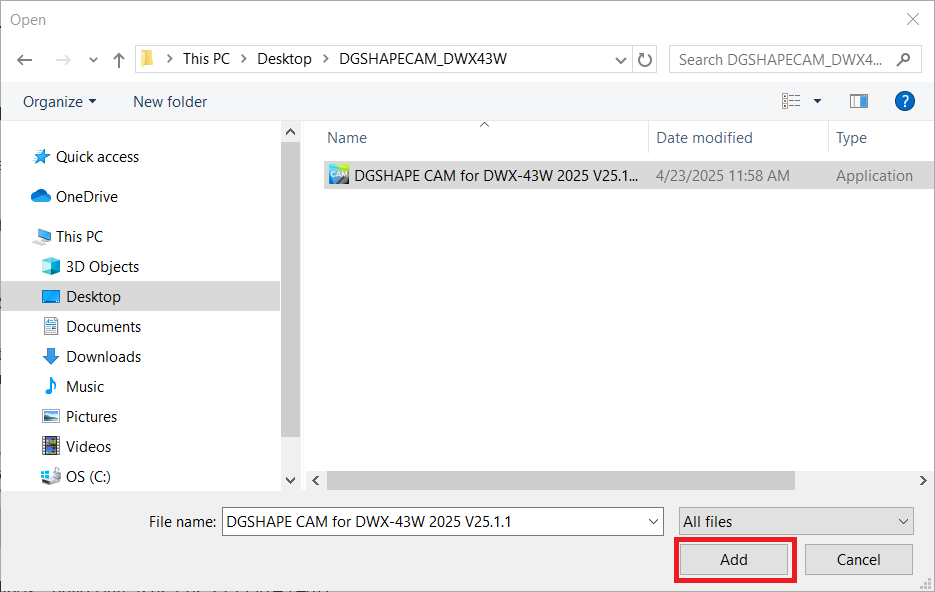Open the File name dropdown arrow
The height and width of the screenshot is (592, 935).
point(654,522)
